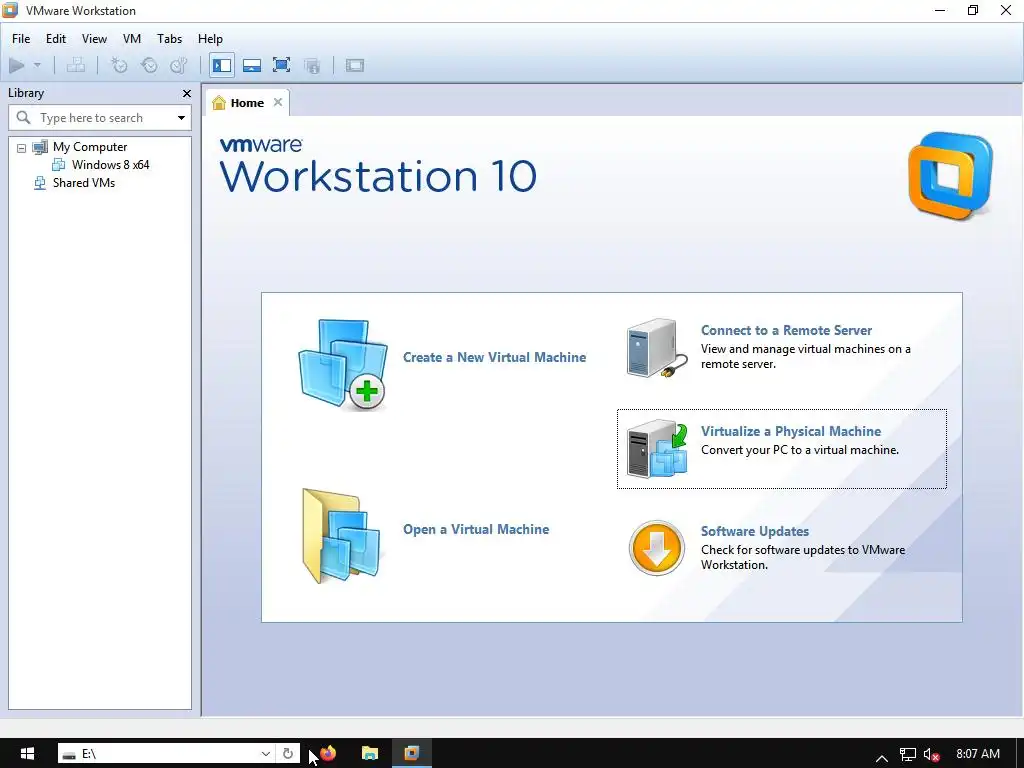Click the new virtual machine plus icon

tap(344, 364)
